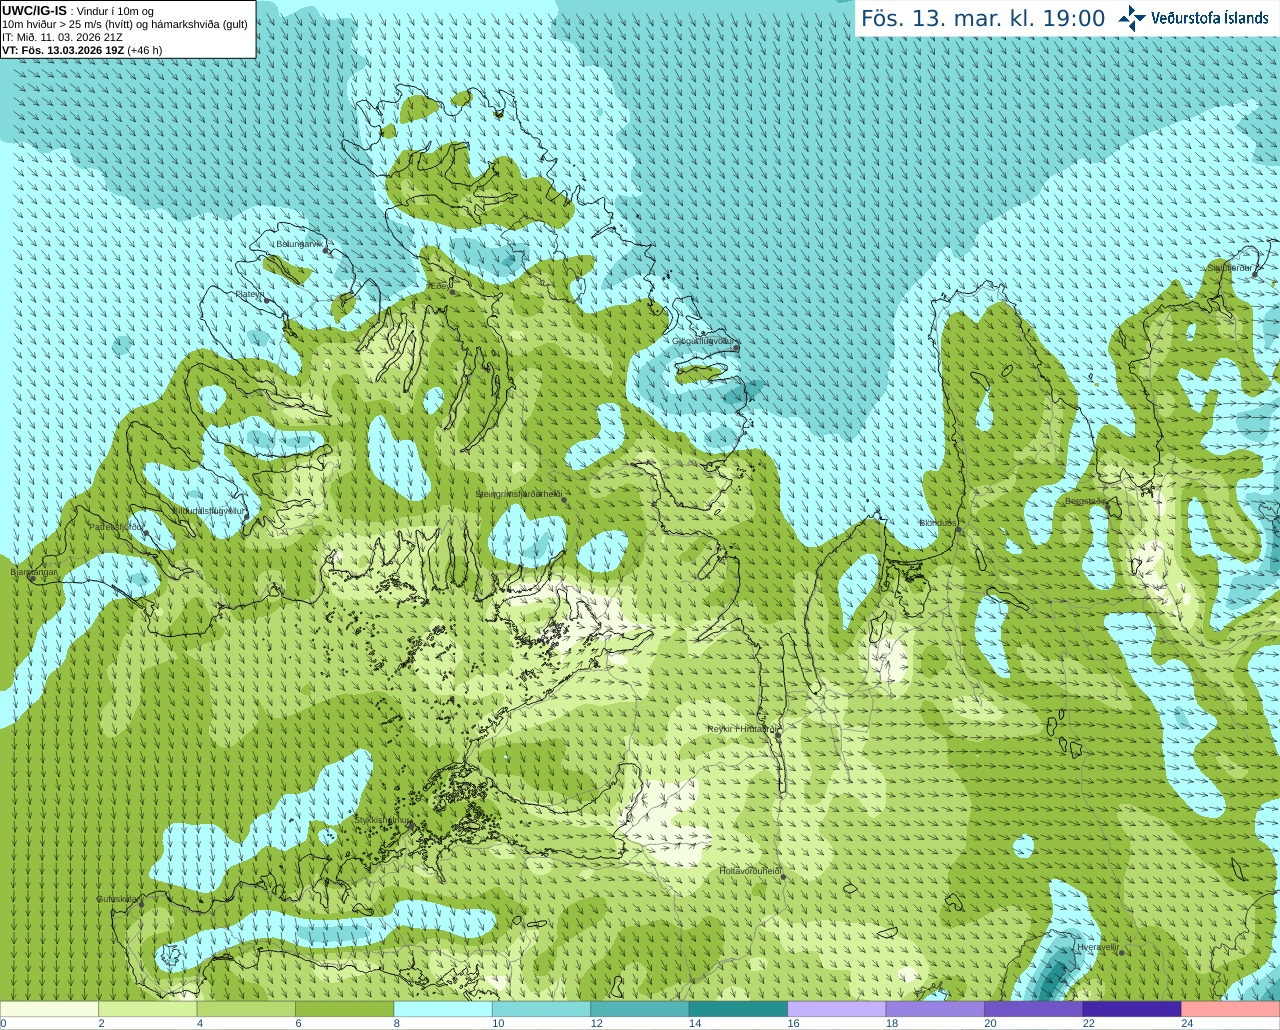Click the Stykkishólmur station label

coord(383,819)
